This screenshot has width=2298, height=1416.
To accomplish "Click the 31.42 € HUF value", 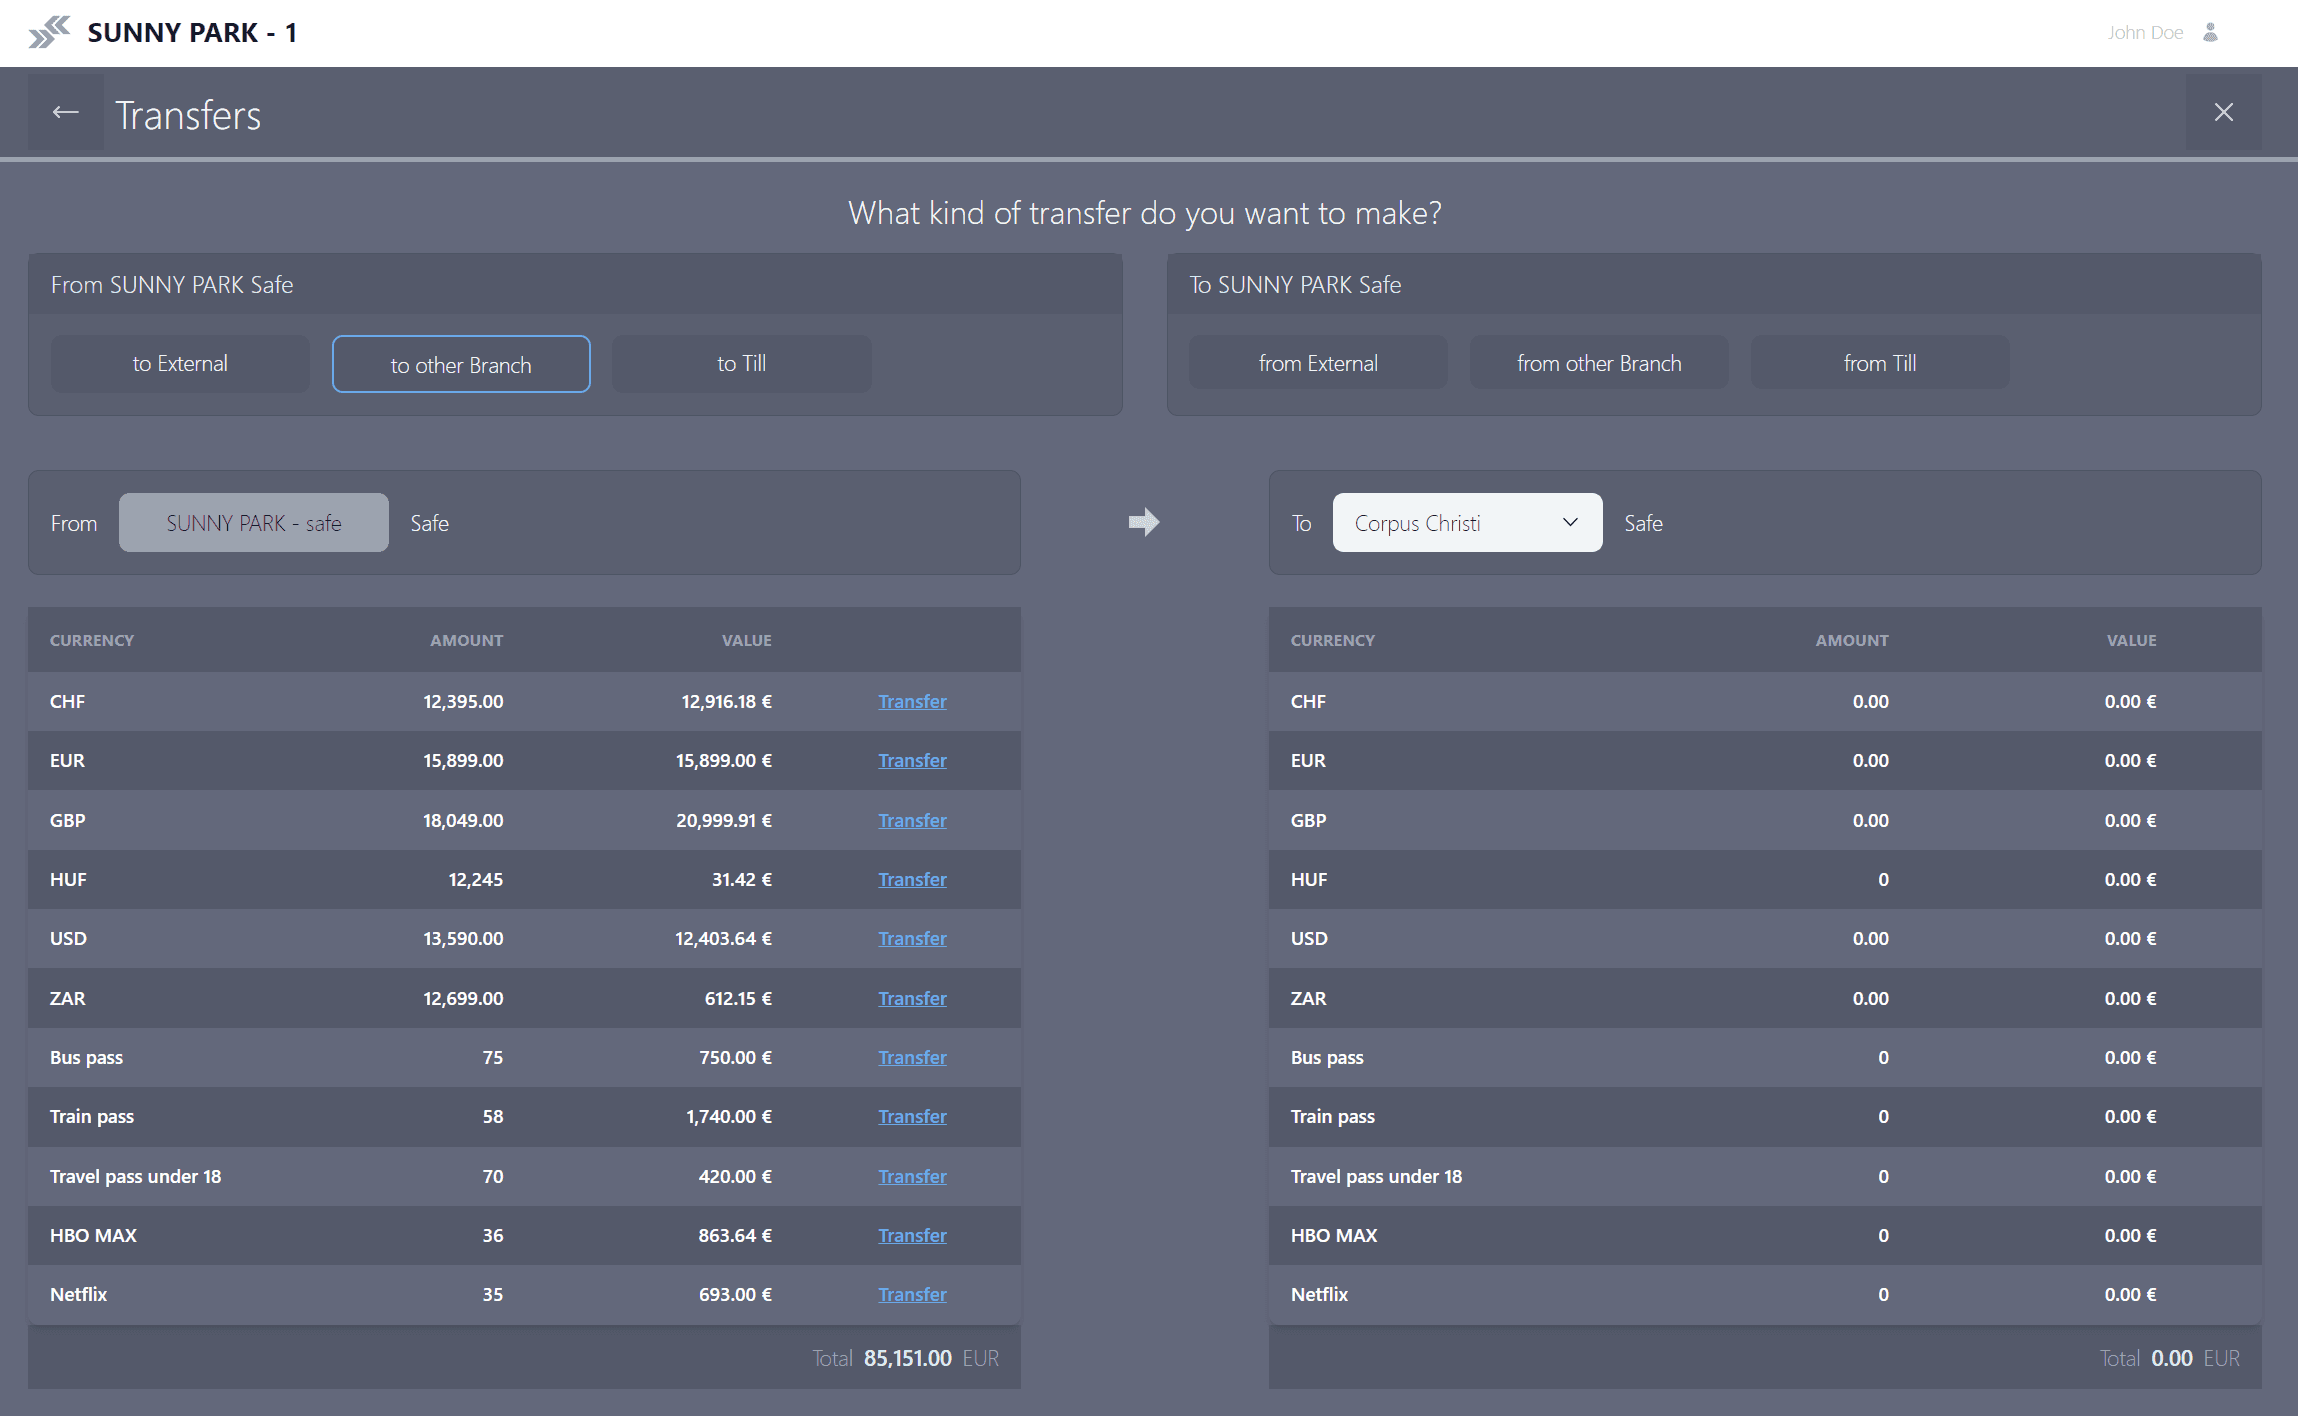I will (742, 879).
